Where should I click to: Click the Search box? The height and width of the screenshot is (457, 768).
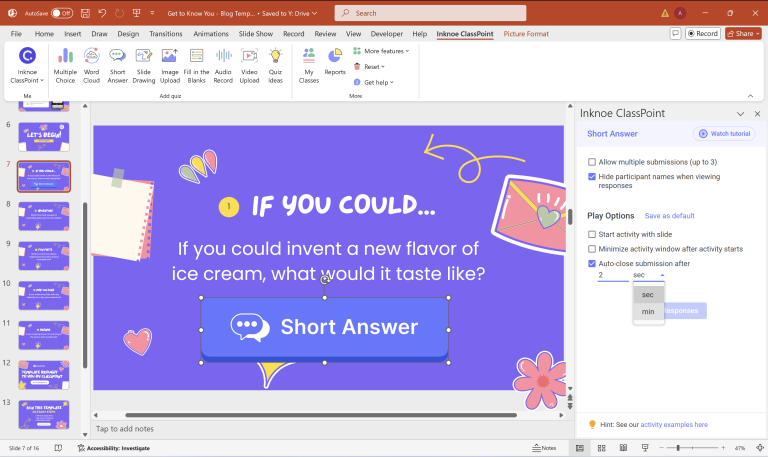430,13
